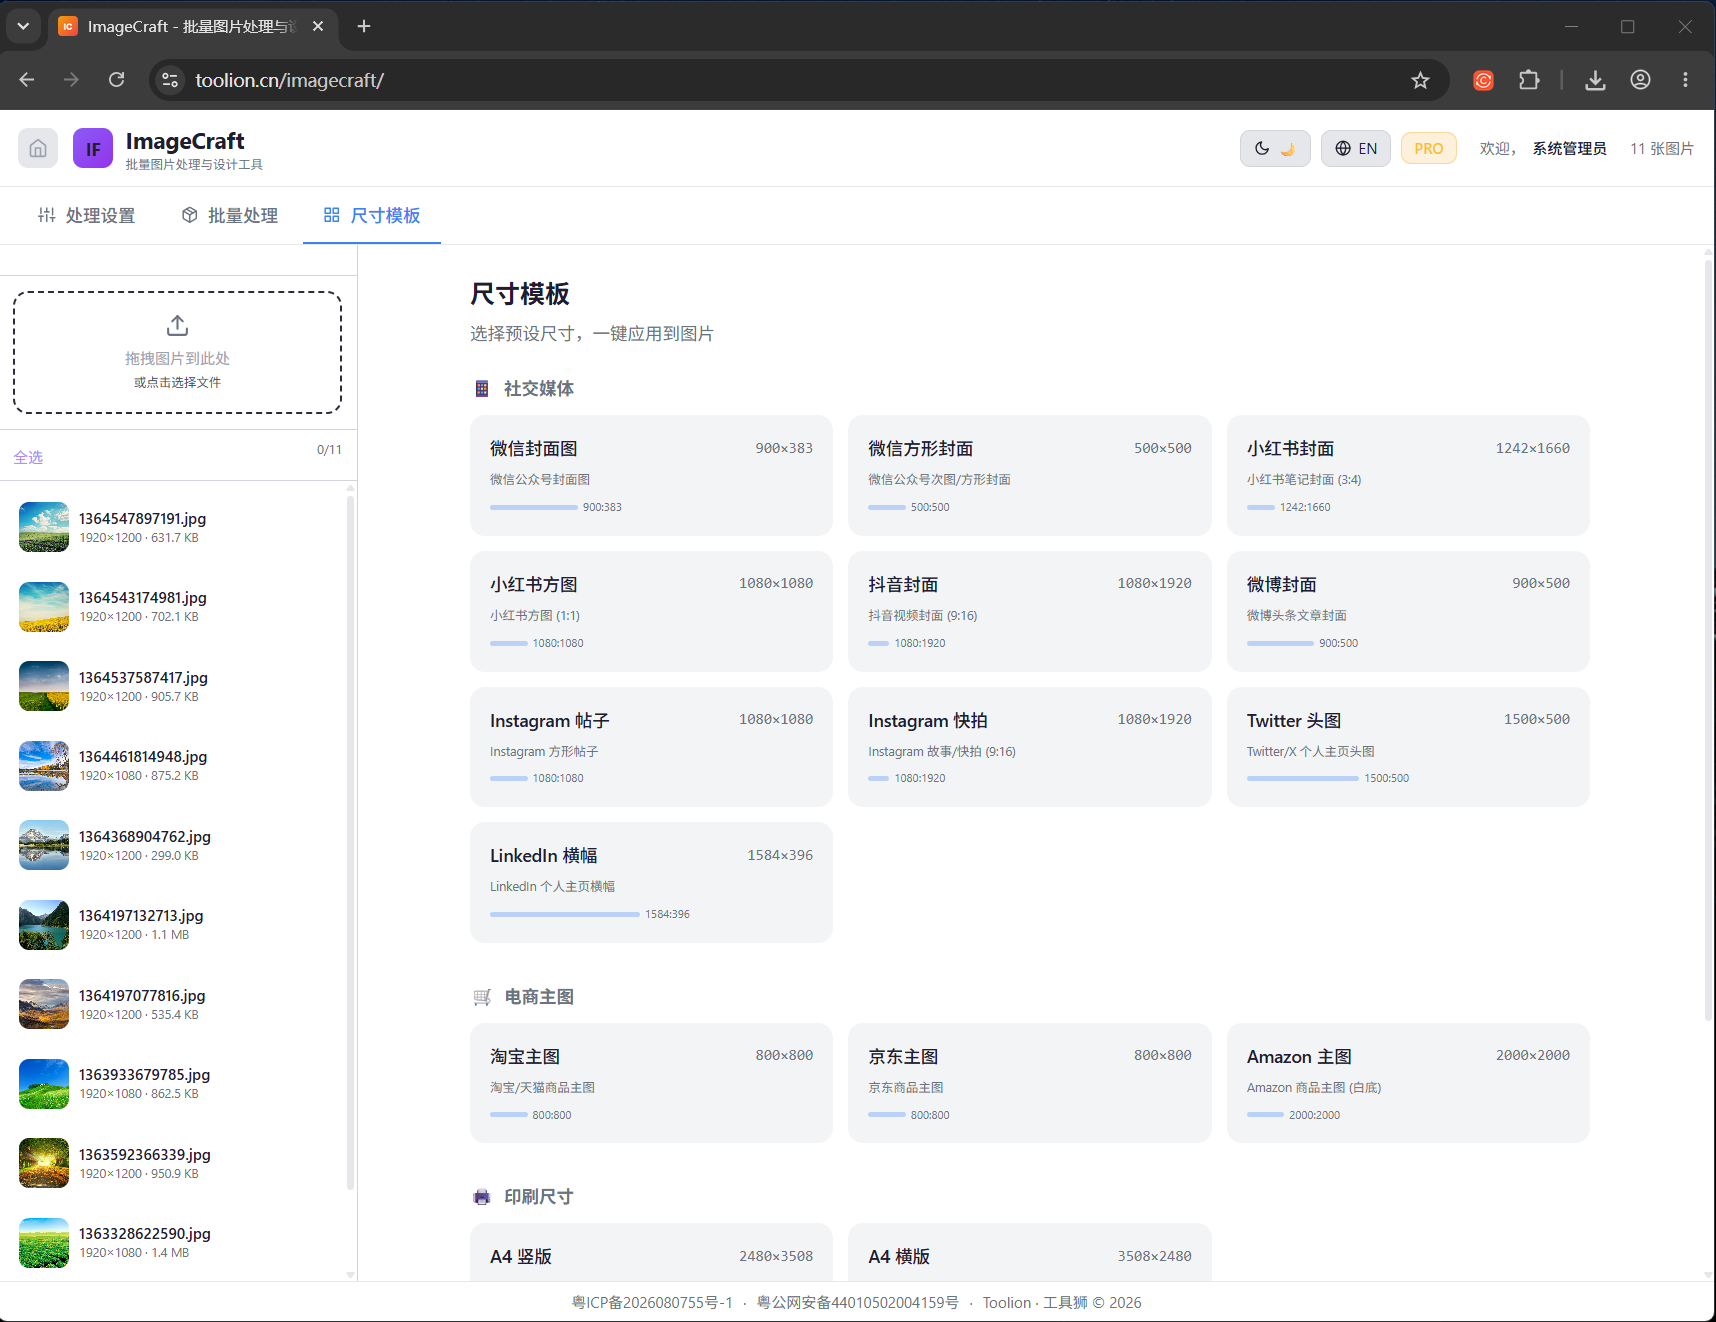Select the Amazon 主图 2000×2000 template
Screen dimensions: 1716x1322
[x=1408, y=1083]
